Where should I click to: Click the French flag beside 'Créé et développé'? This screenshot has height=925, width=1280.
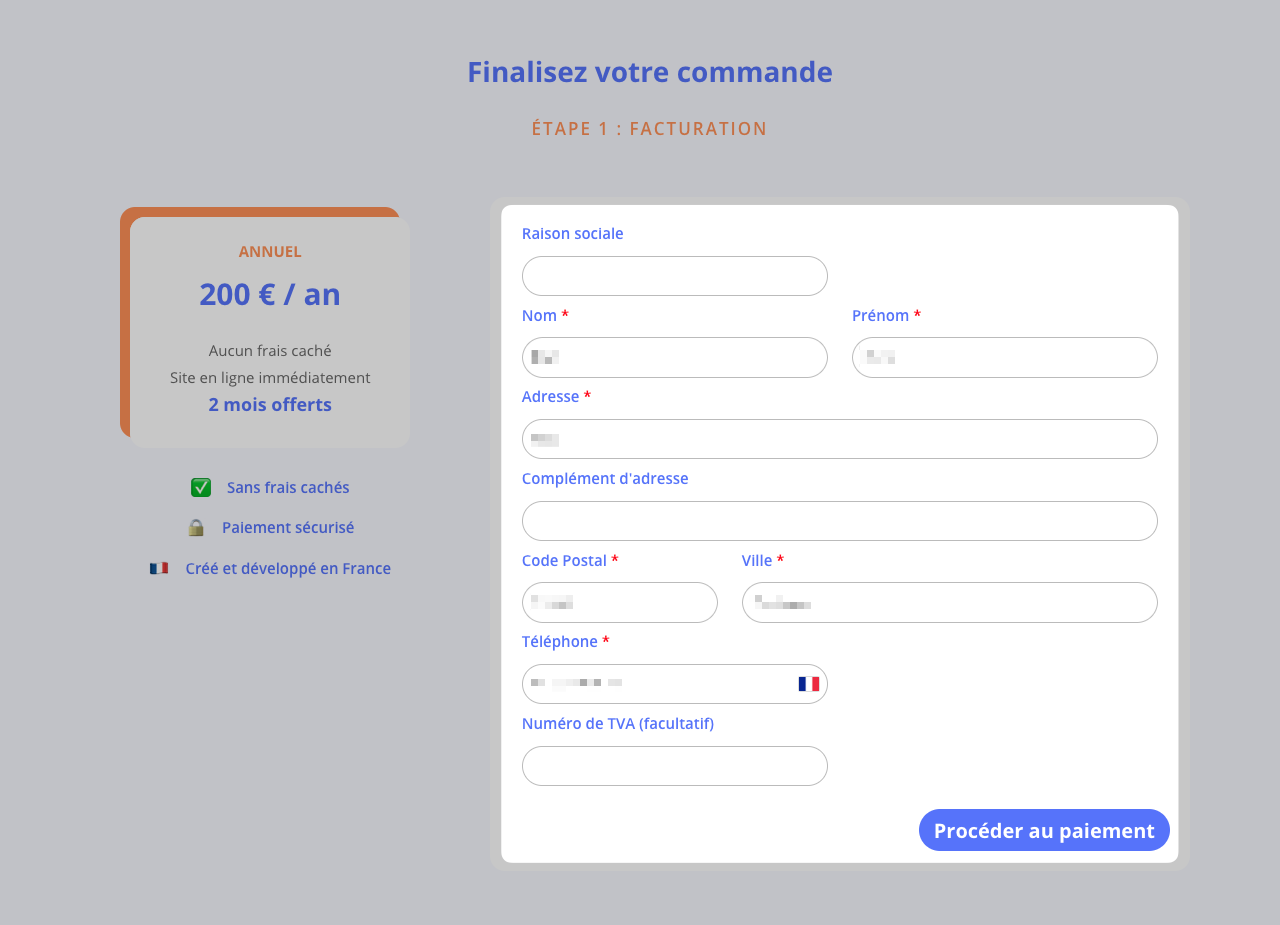pos(159,568)
